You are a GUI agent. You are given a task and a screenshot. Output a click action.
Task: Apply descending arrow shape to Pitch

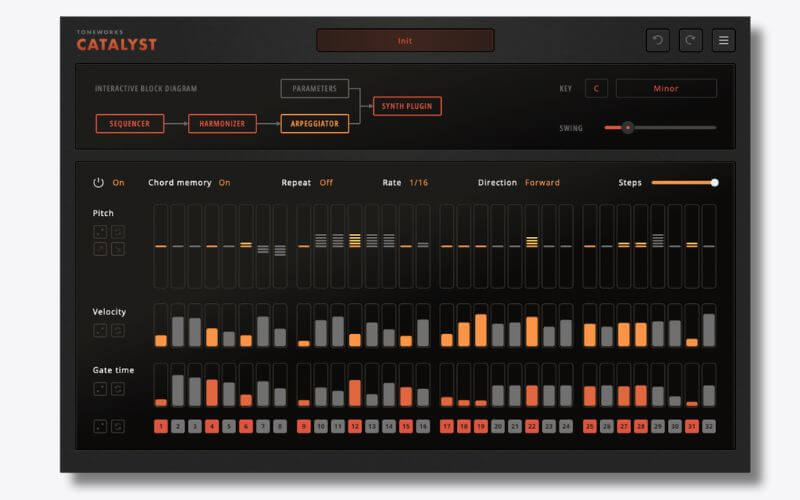click(x=118, y=249)
